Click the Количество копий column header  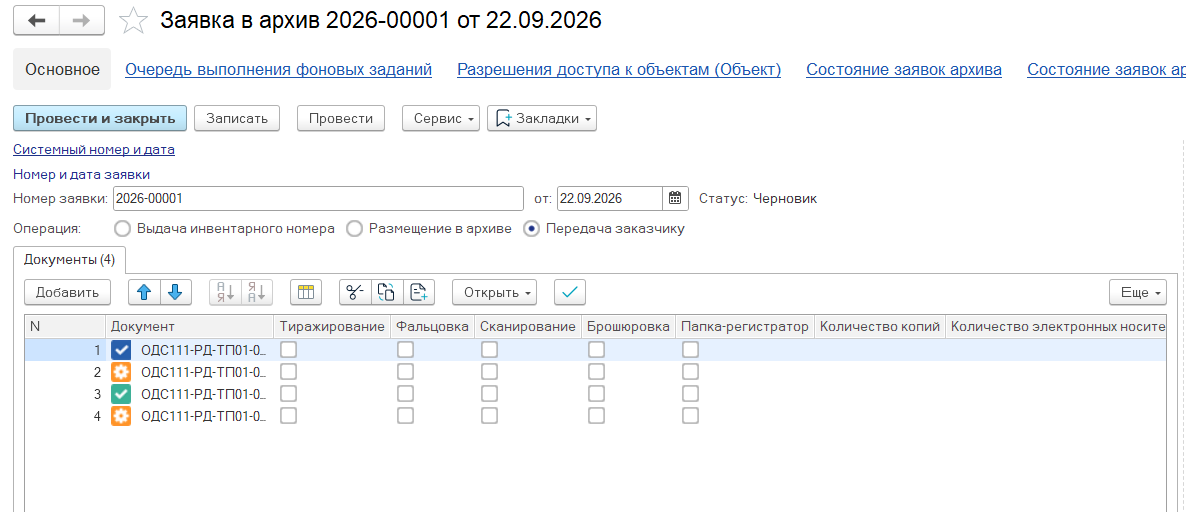click(x=880, y=327)
